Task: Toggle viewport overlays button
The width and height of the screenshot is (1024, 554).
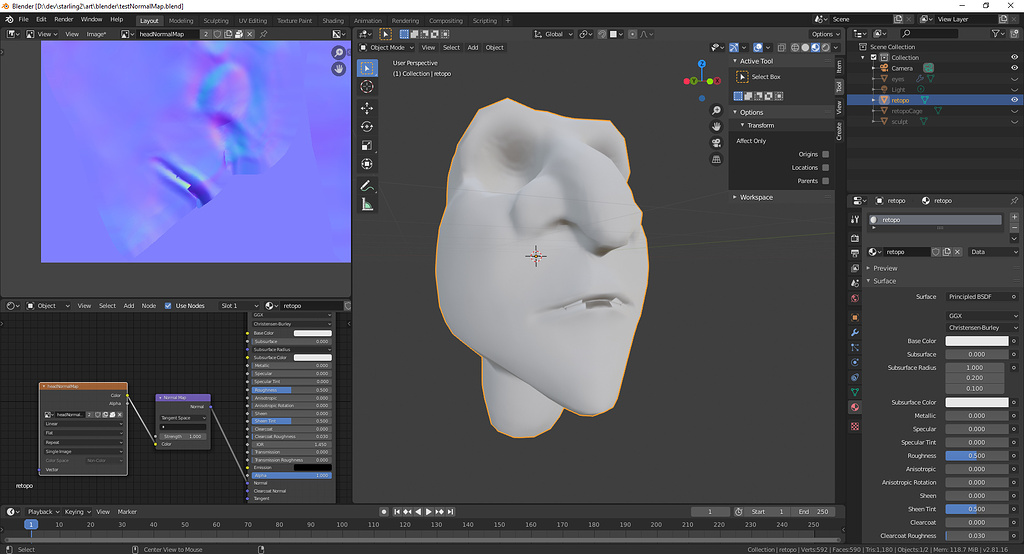Action: point(758,47)
